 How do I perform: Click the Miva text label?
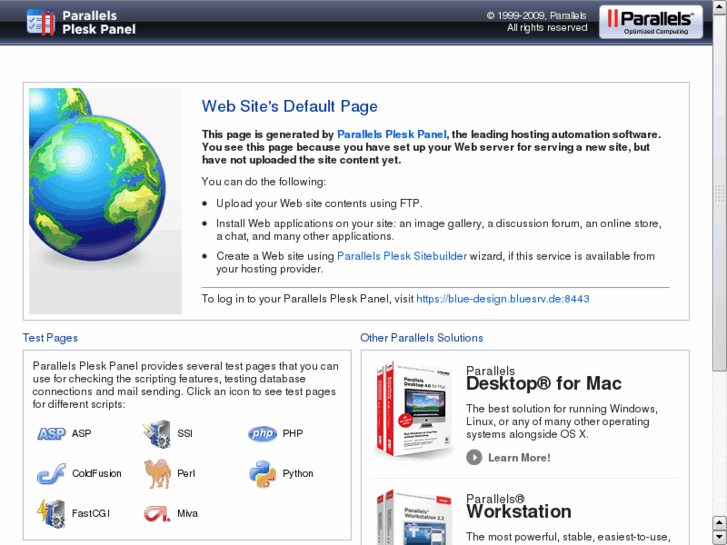tap(187, 513)
